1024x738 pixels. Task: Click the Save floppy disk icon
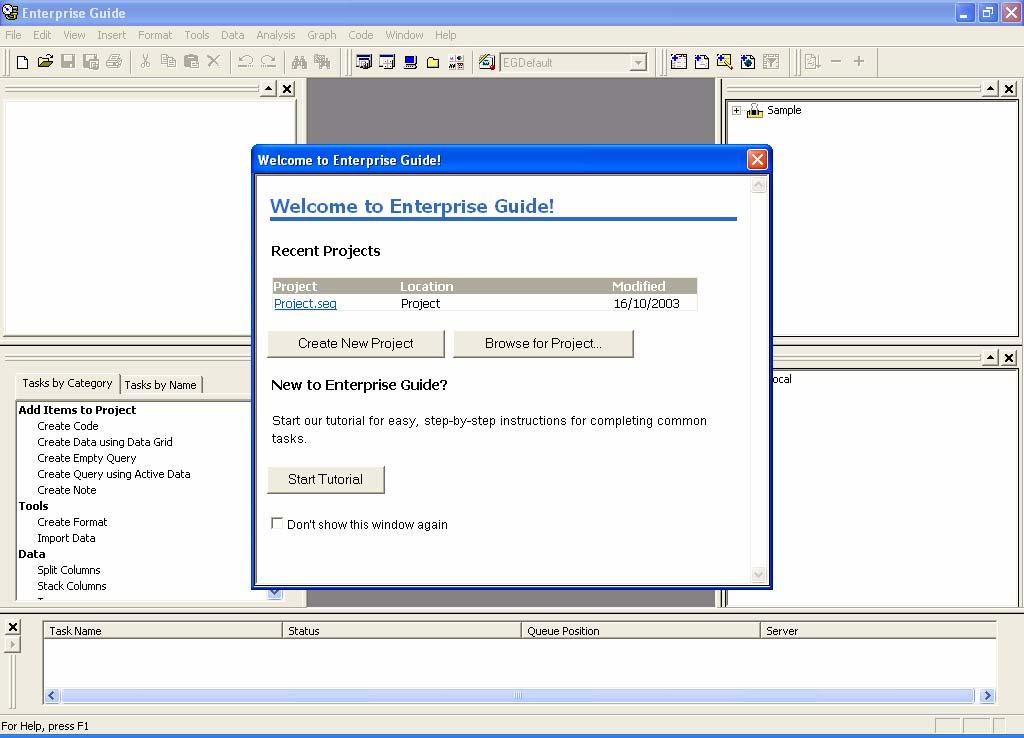68,62
